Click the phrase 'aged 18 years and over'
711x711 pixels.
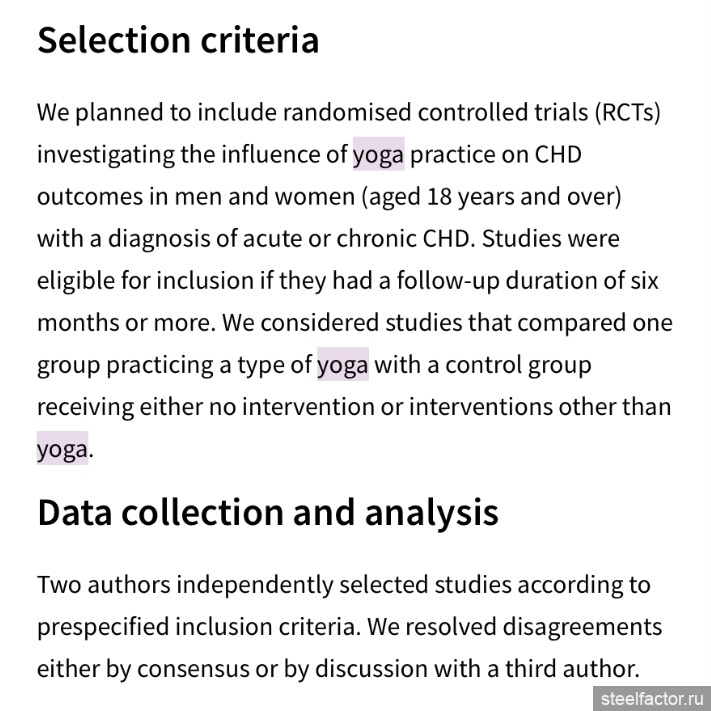click(492, 197)
